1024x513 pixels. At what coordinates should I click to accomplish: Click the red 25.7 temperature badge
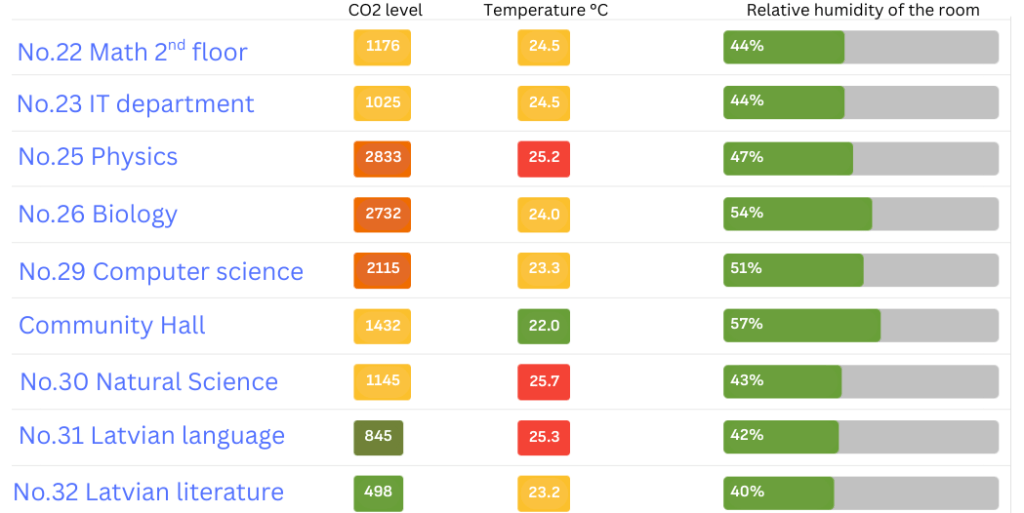coord(543,381)
